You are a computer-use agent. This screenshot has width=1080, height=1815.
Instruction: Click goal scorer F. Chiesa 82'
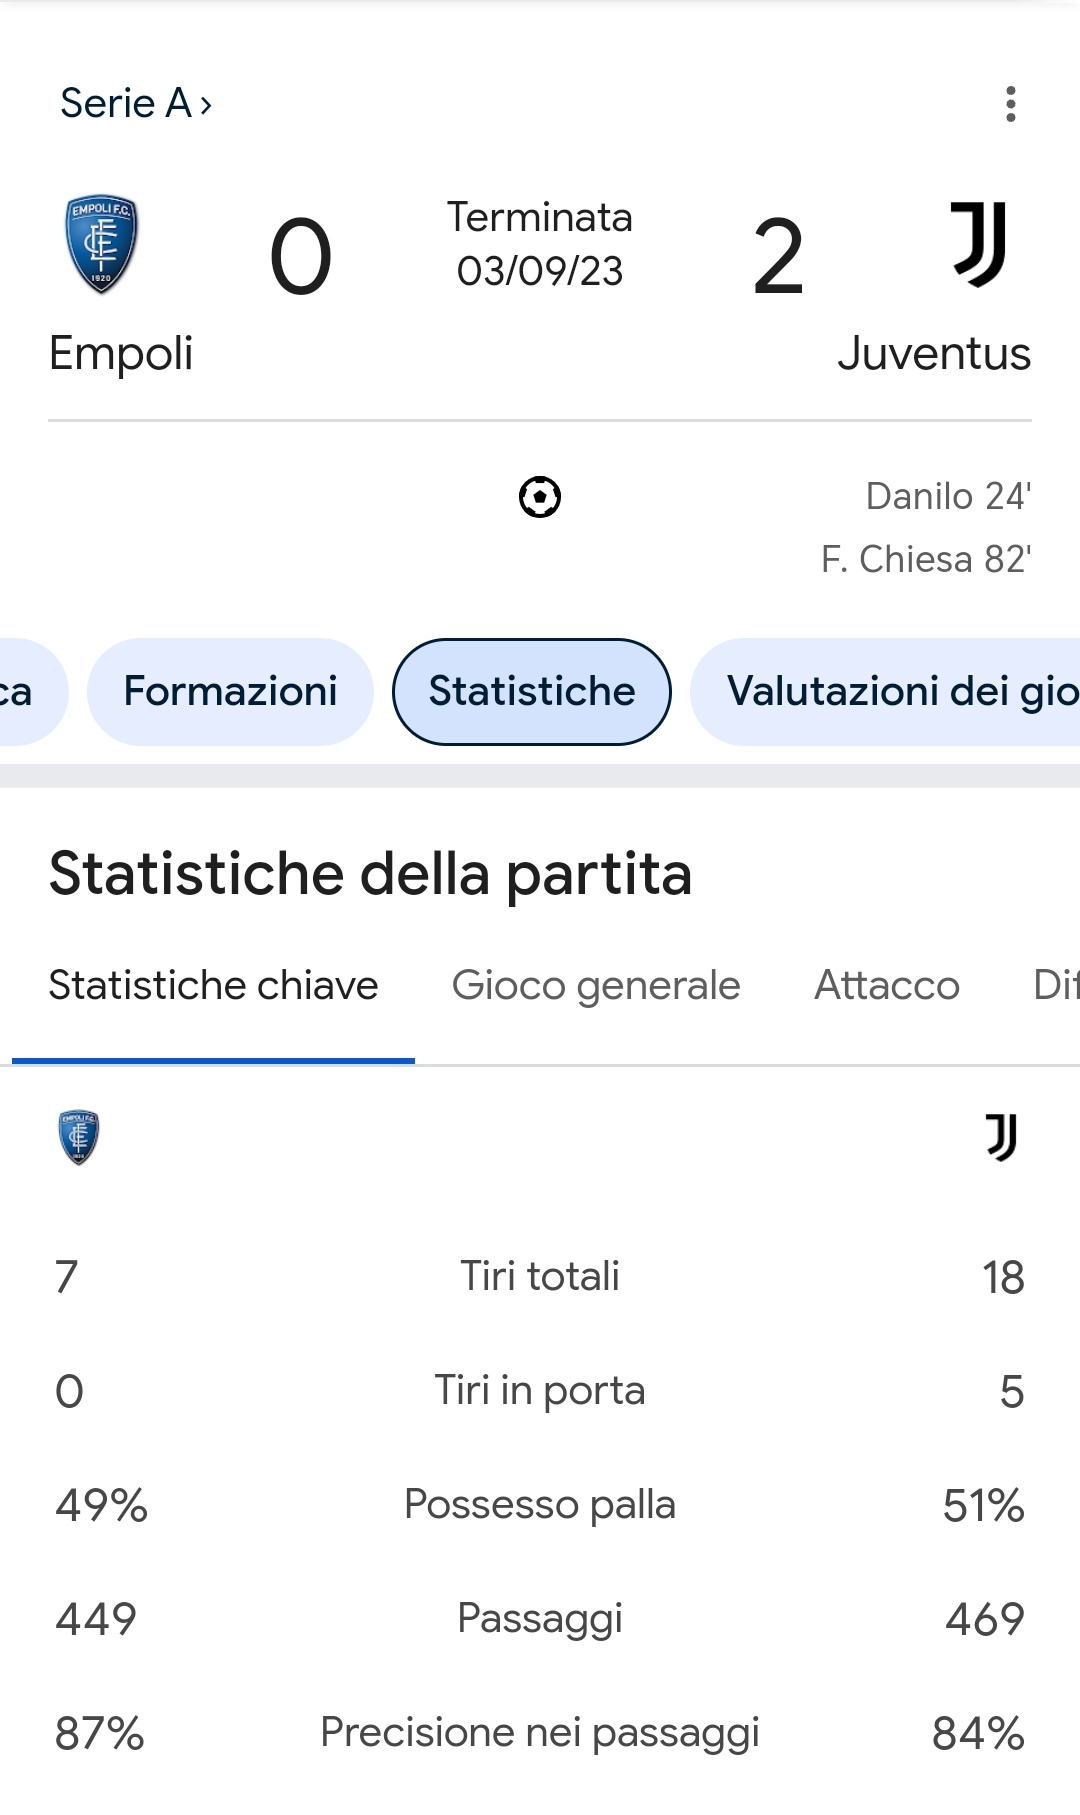[x=926, y=559]
